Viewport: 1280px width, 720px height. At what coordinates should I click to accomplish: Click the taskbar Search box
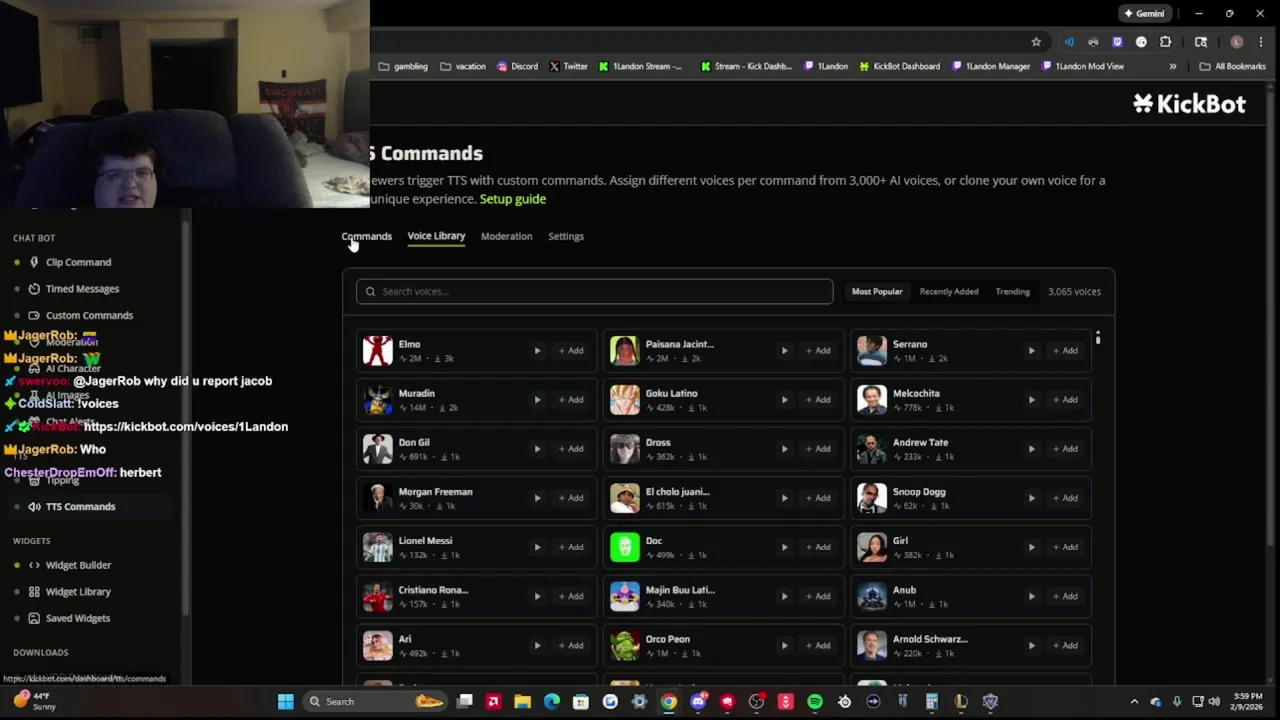pos(373,702)
